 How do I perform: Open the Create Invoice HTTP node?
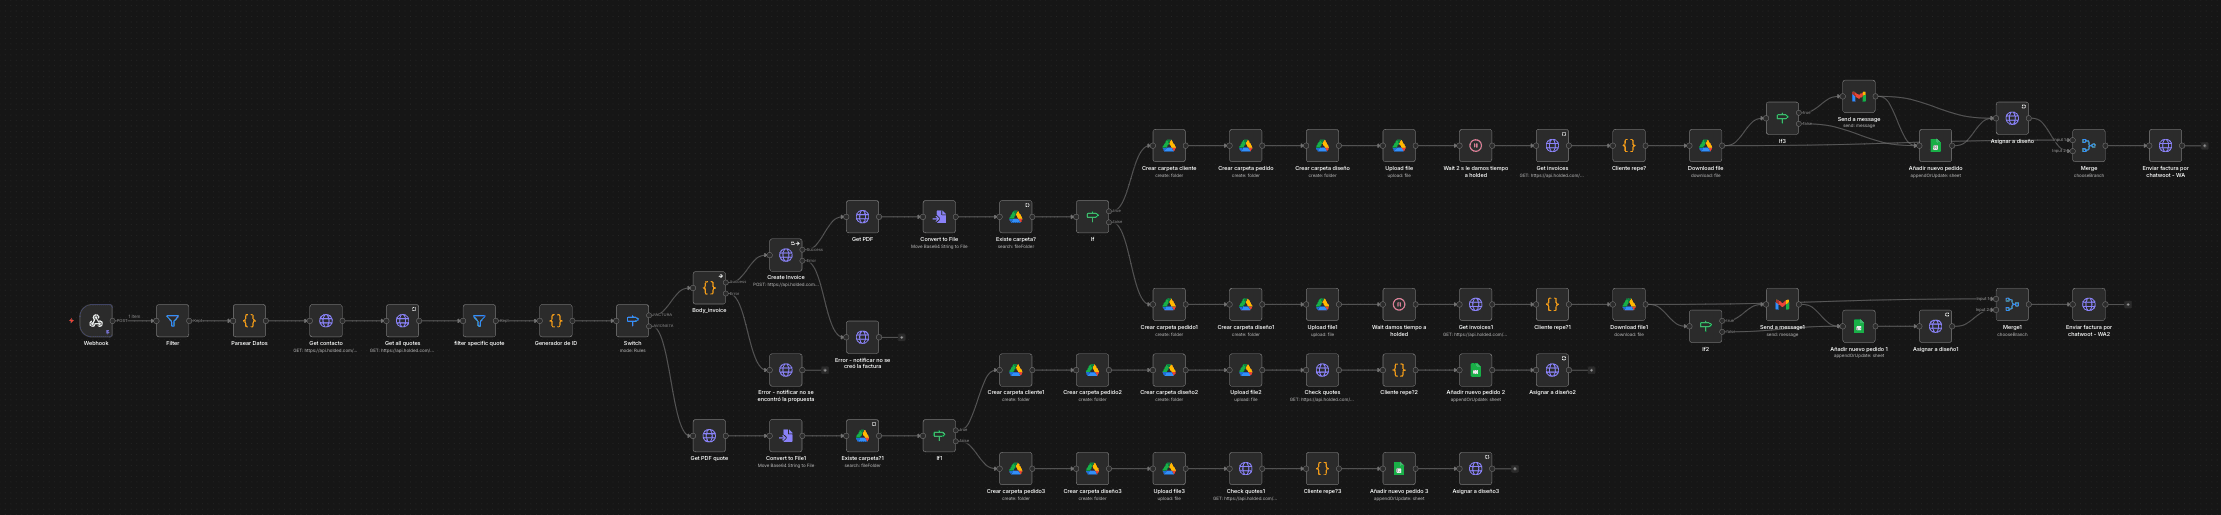tap(785, 255)
